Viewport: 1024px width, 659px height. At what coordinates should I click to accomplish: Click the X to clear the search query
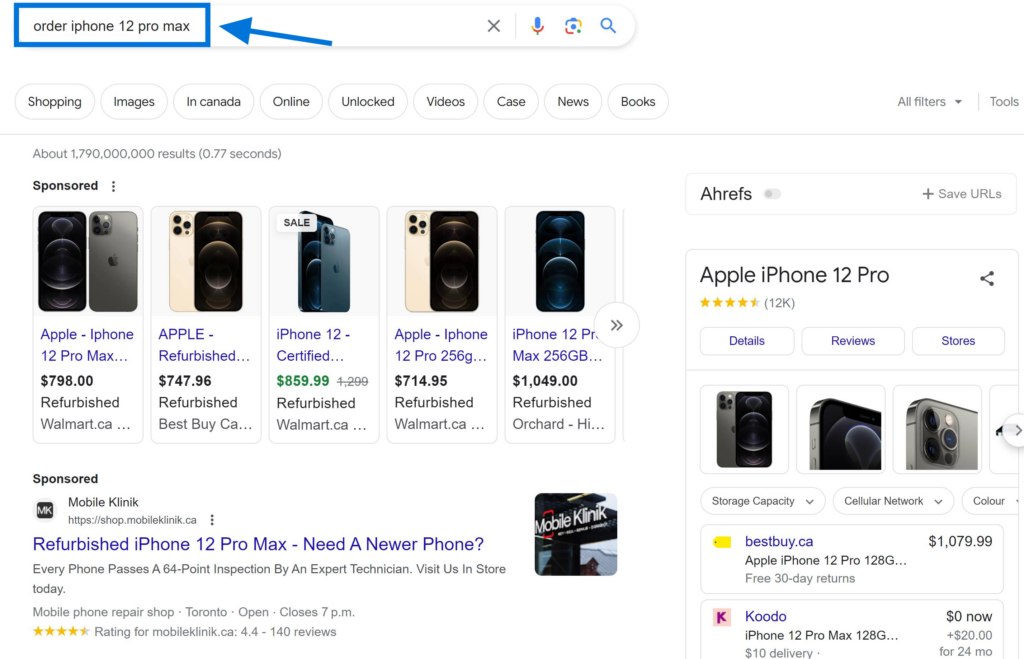pos(493,26)
